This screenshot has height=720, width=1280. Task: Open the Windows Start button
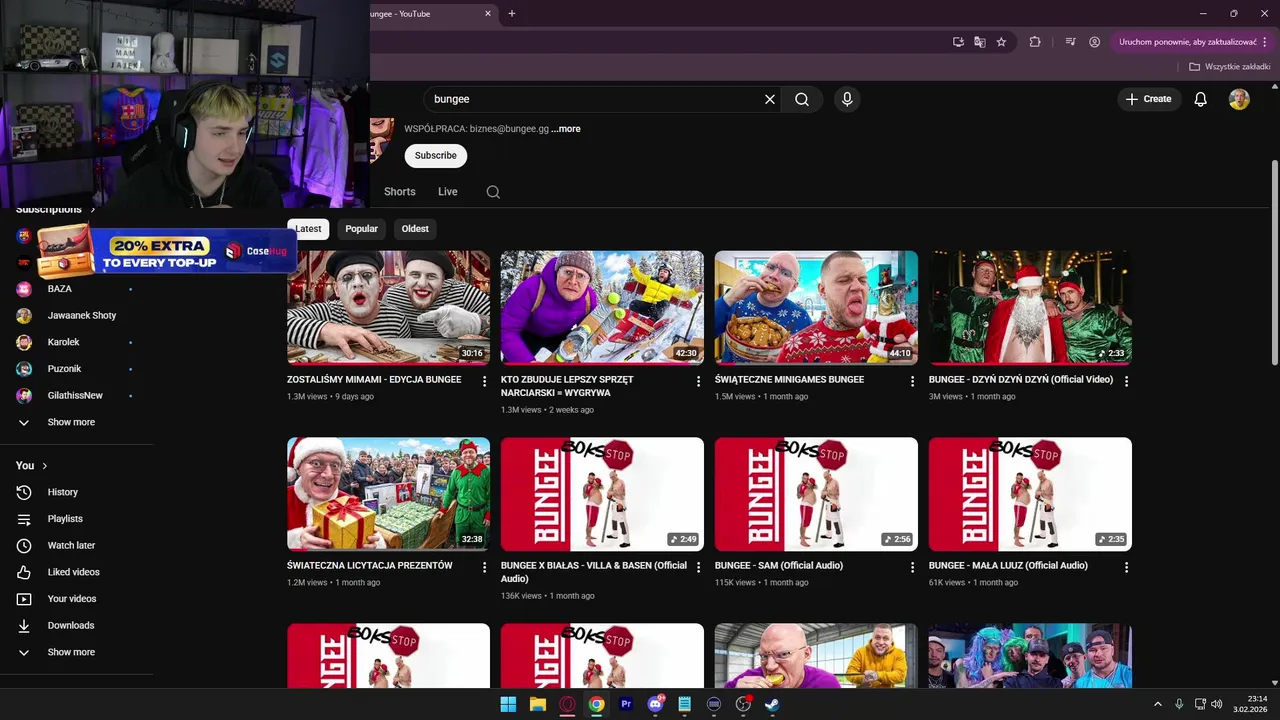pyautogui.click(x=508, y=704)
